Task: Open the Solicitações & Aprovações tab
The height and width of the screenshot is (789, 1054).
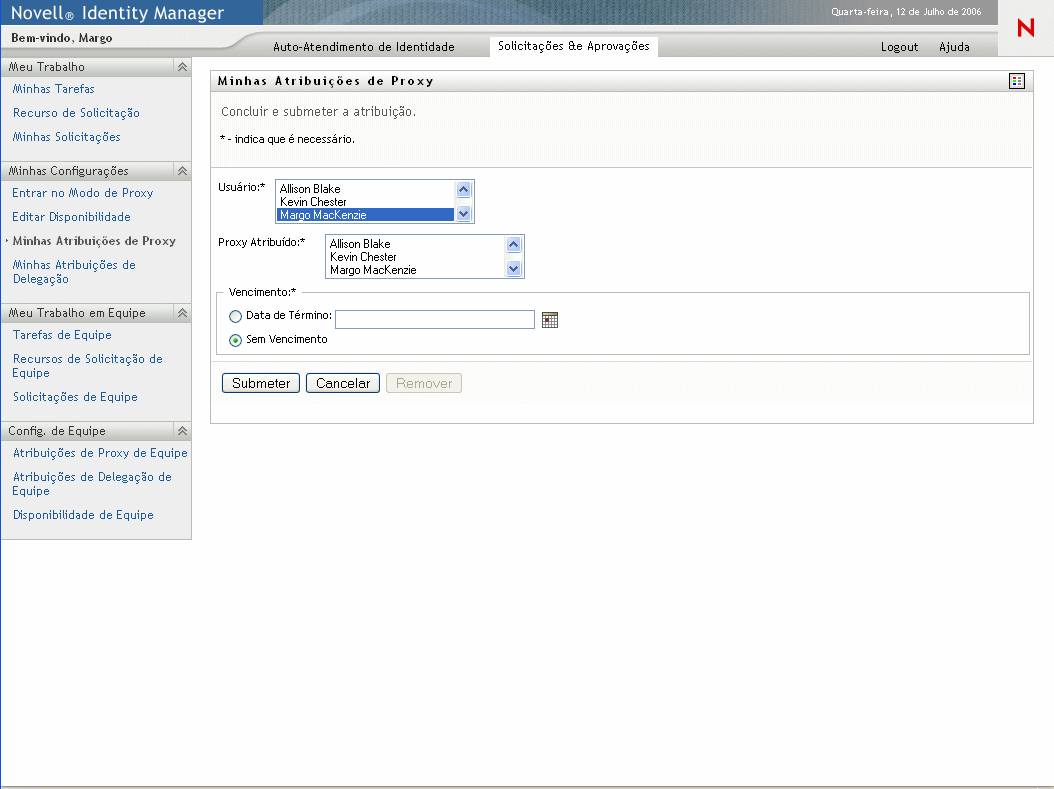Action: [x=573, y=46]
